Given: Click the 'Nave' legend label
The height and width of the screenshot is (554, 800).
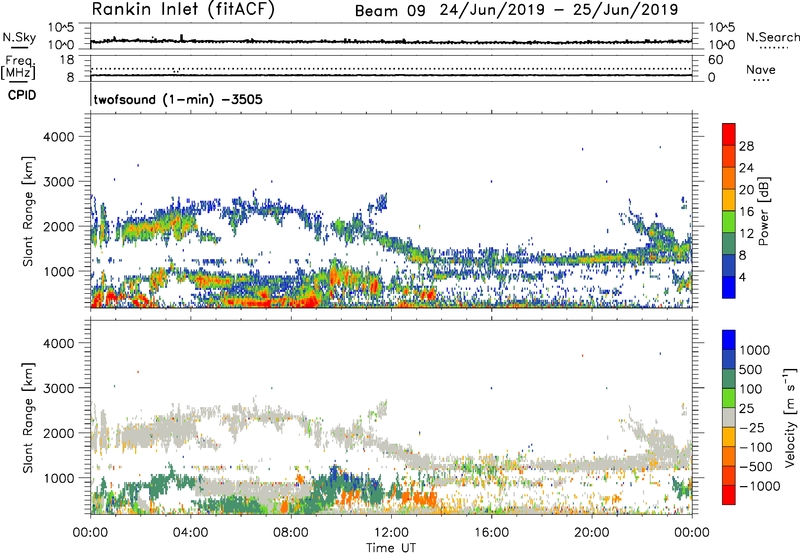Looking at the screenshot, I should click(761, 70).
